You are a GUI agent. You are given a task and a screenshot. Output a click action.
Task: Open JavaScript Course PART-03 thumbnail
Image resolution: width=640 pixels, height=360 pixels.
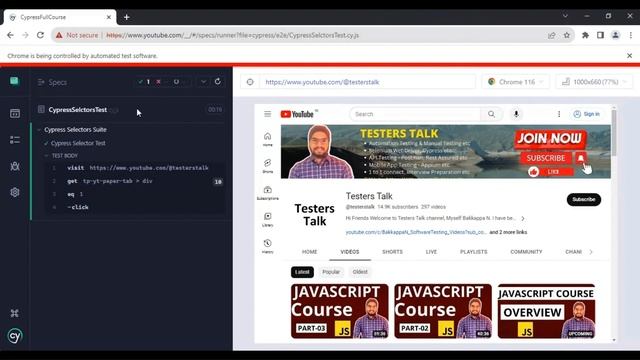[x=340, y=311]
